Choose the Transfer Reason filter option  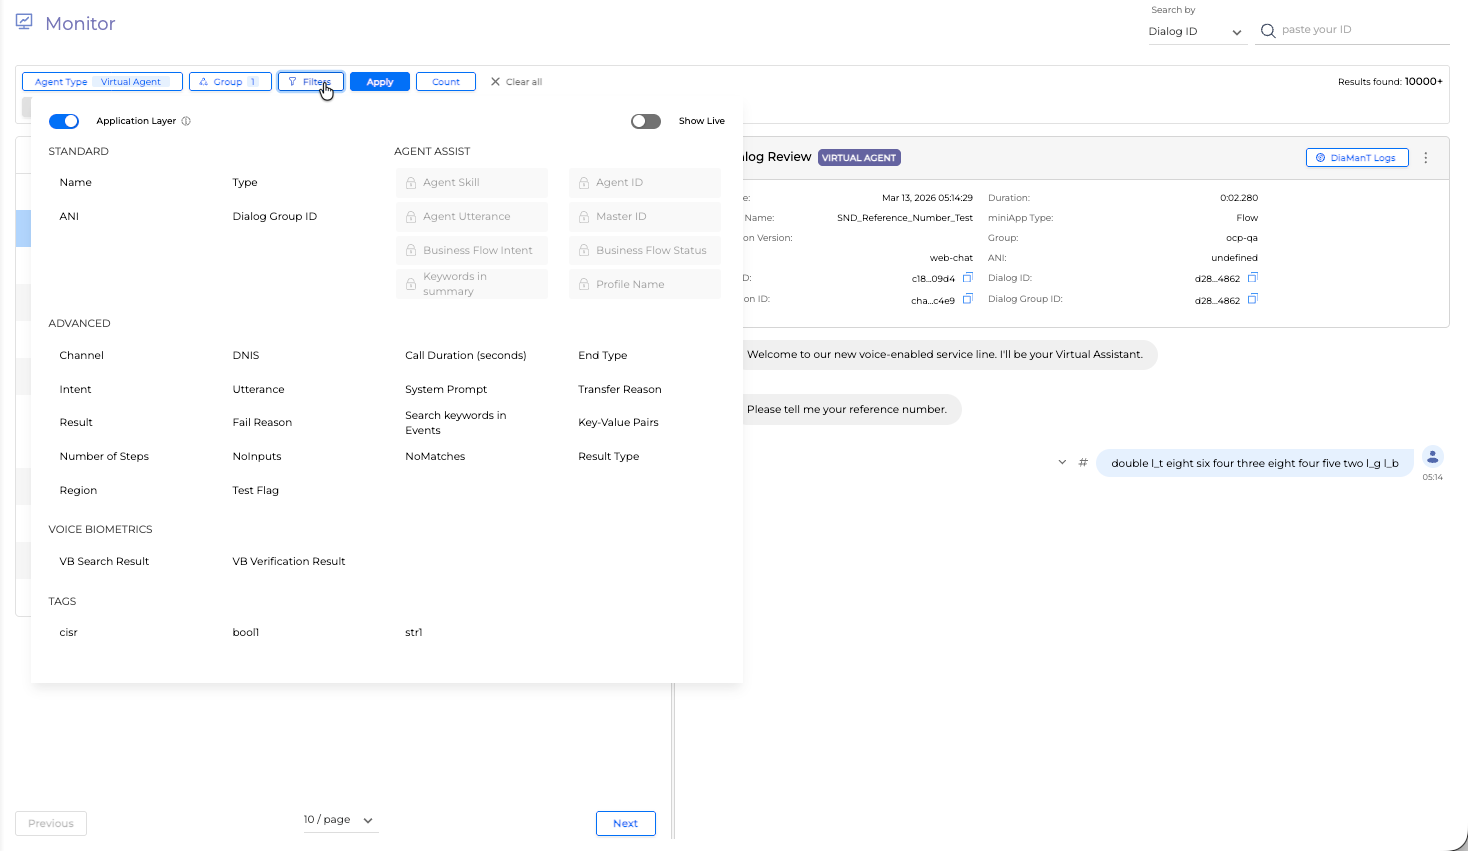619,389
